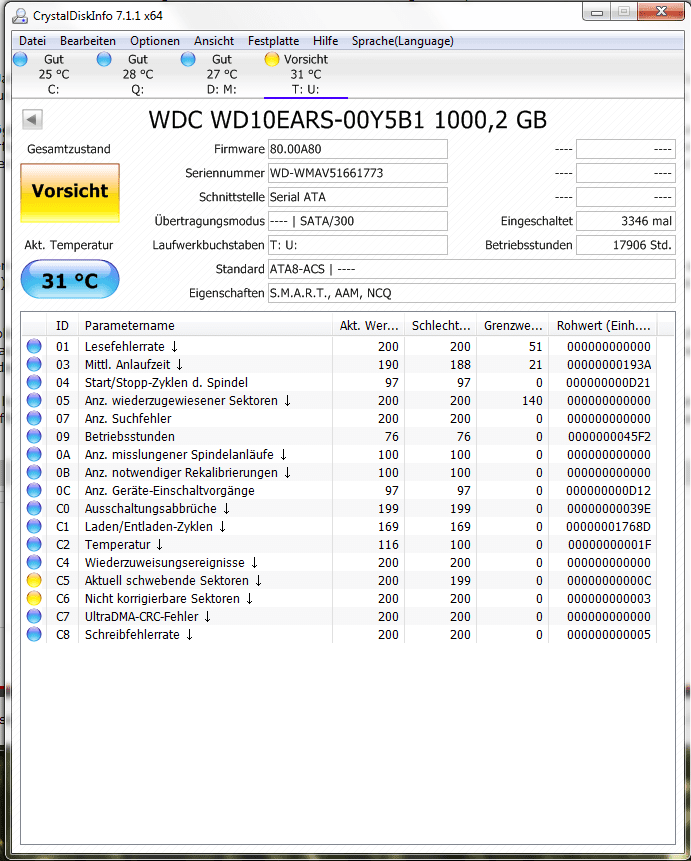Click status orb of Temperatur row
The height and width of the screenshot is (861, 691).
point(34,545)
